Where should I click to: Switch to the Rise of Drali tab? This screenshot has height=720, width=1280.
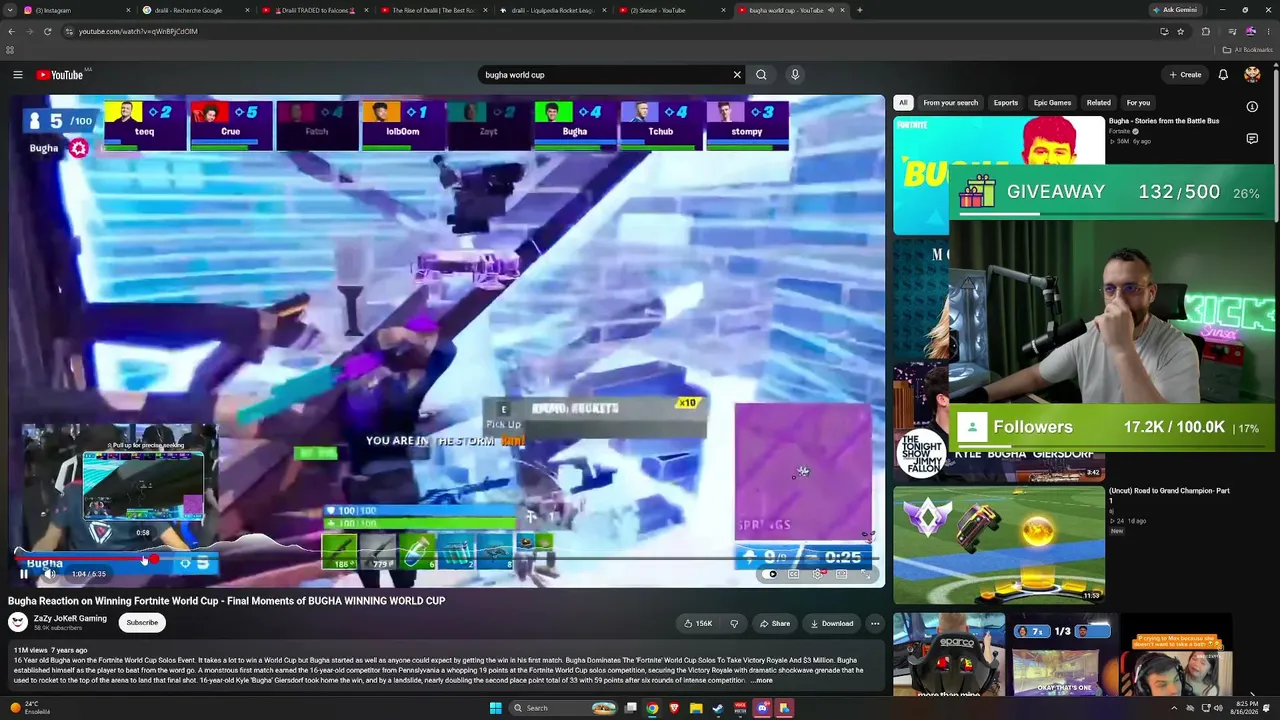pyautogui.click(x=436, y=10)
